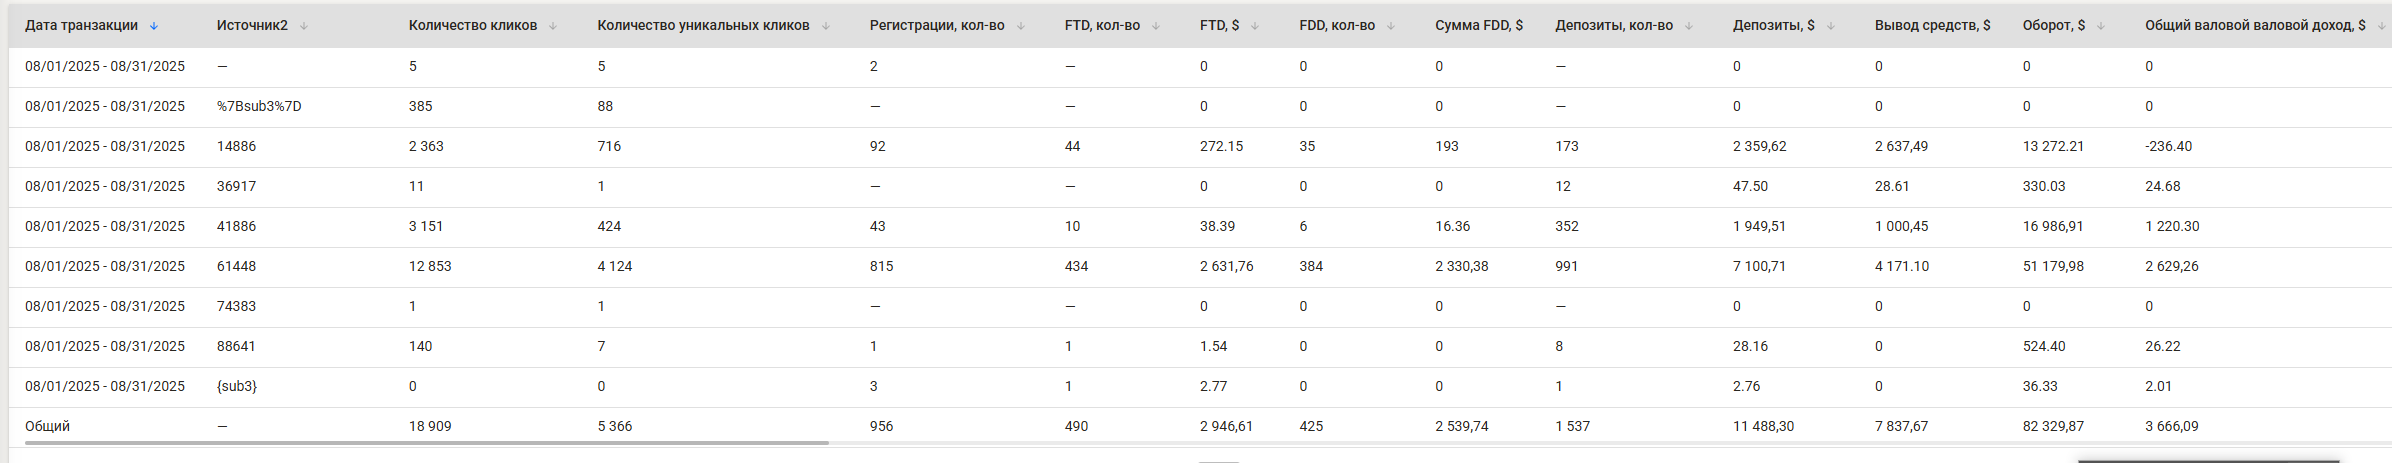Click the Сумма FDD, $ column header
2392x463 pixels.
click(1479, 25)
